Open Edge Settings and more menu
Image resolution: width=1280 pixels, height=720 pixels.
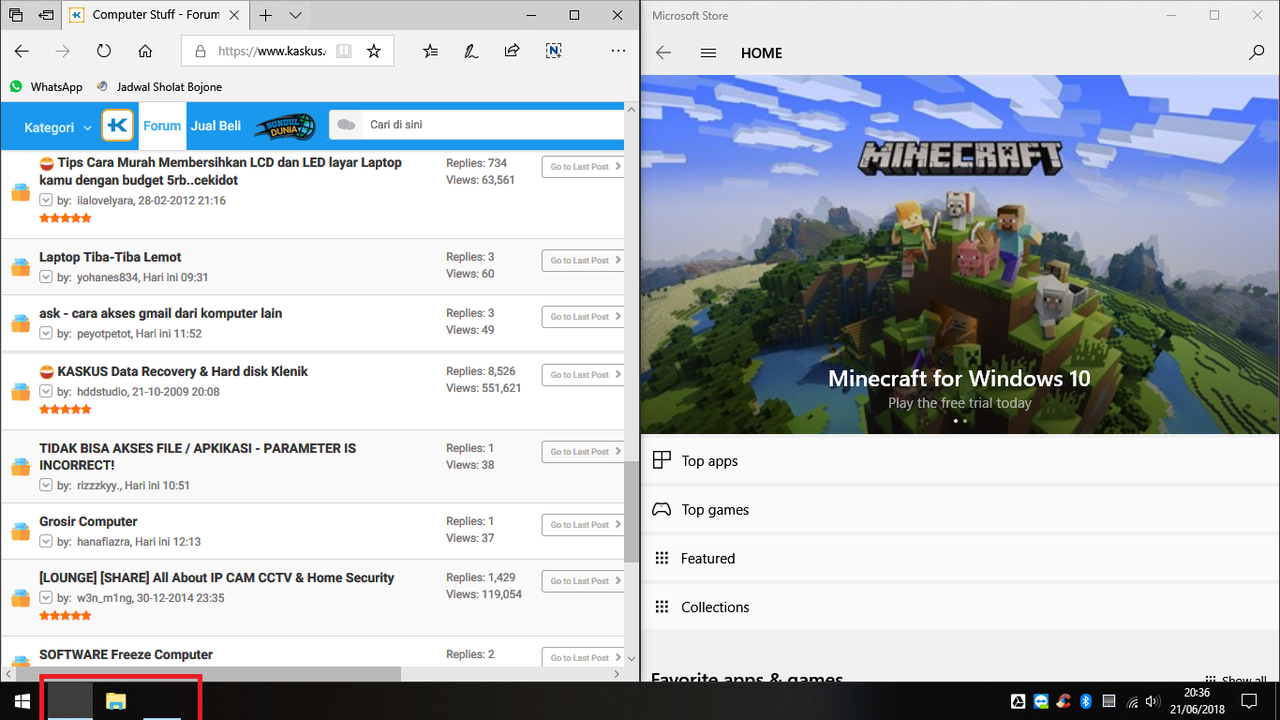click(x=618, y=51)
